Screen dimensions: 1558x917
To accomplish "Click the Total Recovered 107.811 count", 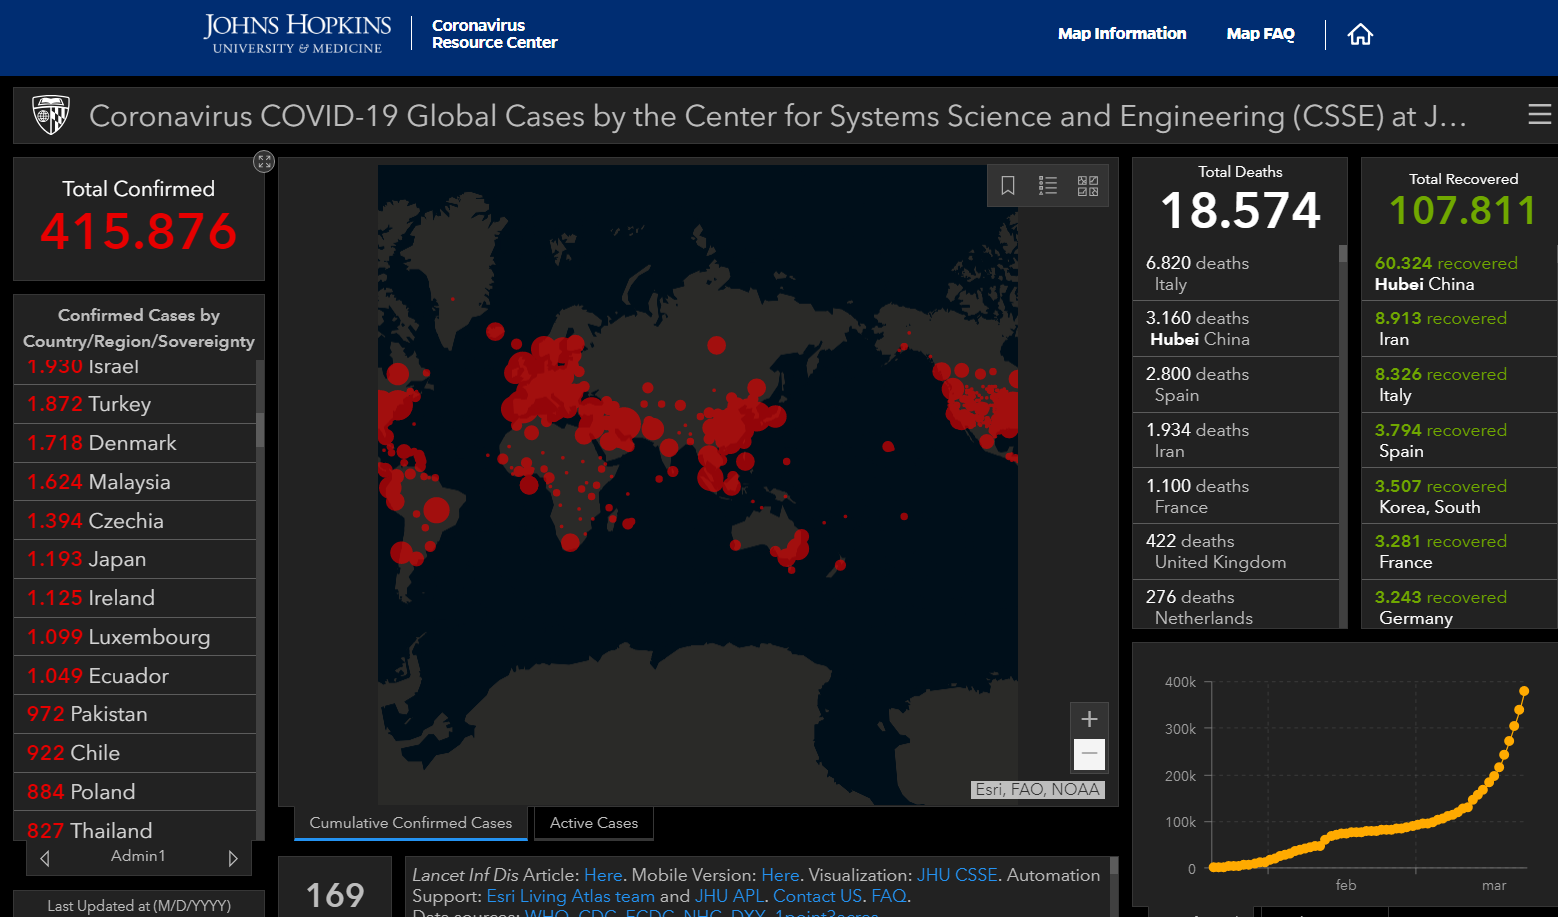I will (1463, 211).
